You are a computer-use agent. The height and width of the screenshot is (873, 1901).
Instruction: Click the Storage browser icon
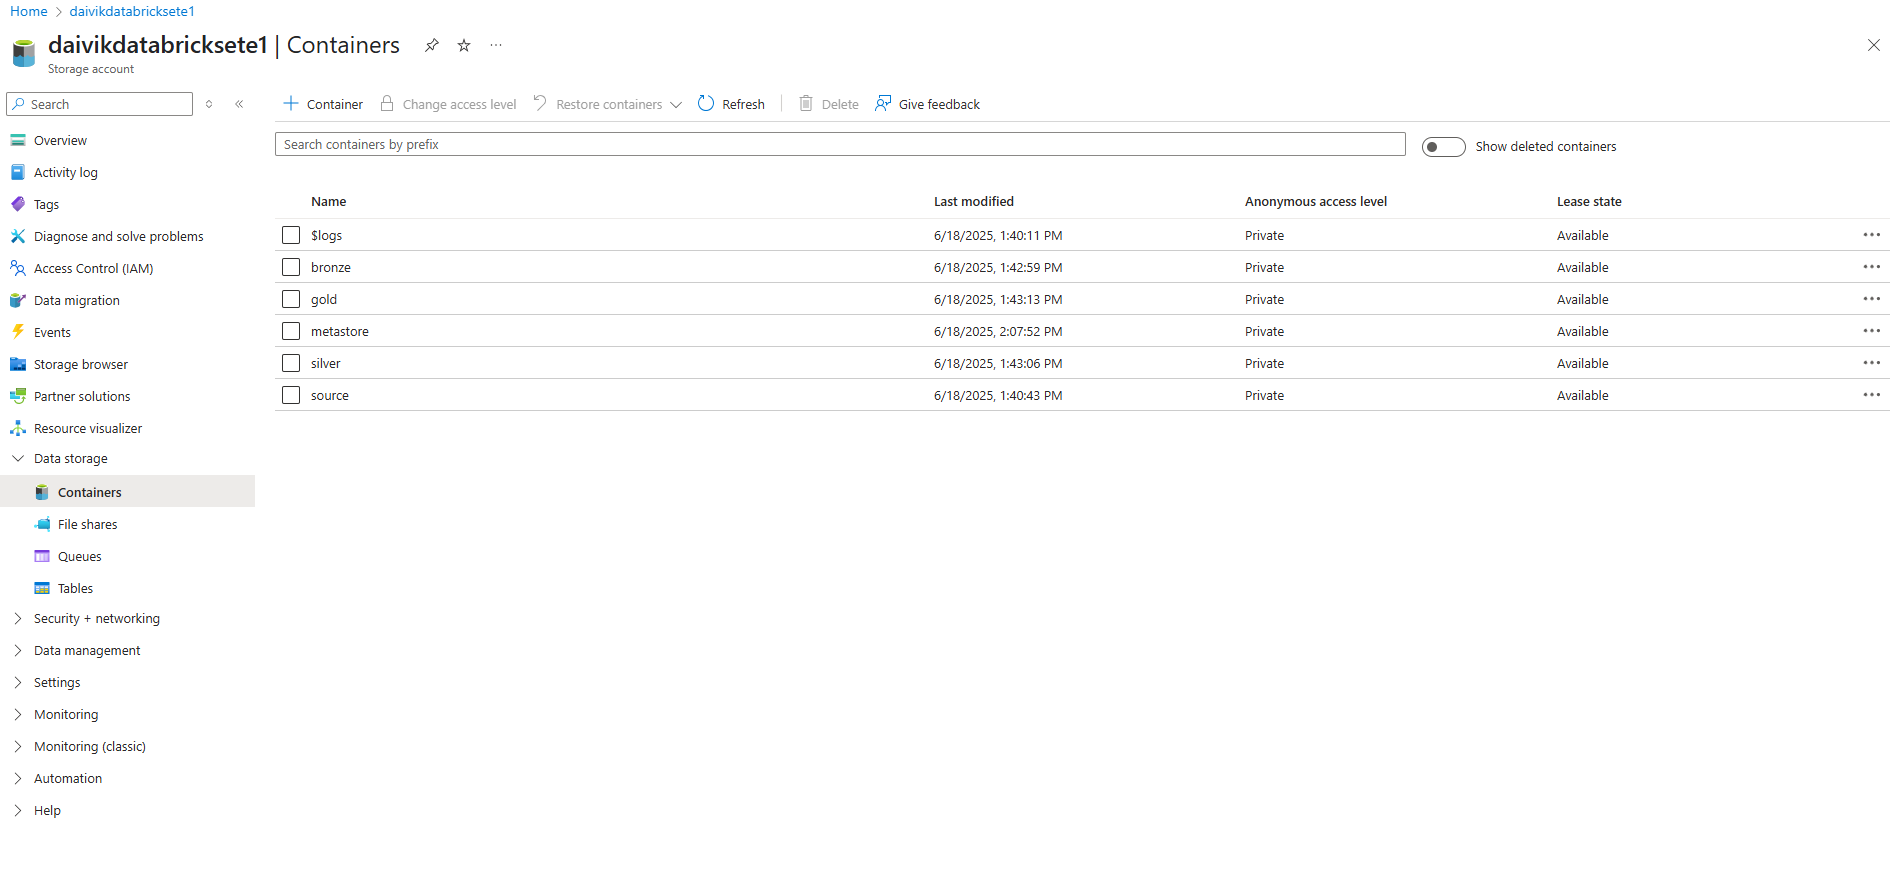[x=18, y=364]
